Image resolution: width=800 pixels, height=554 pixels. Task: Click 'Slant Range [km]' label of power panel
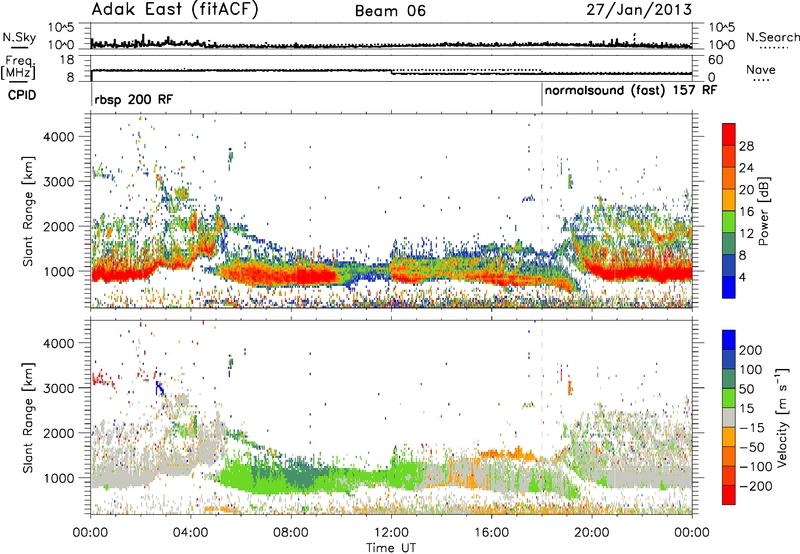[x=28, y=211]
